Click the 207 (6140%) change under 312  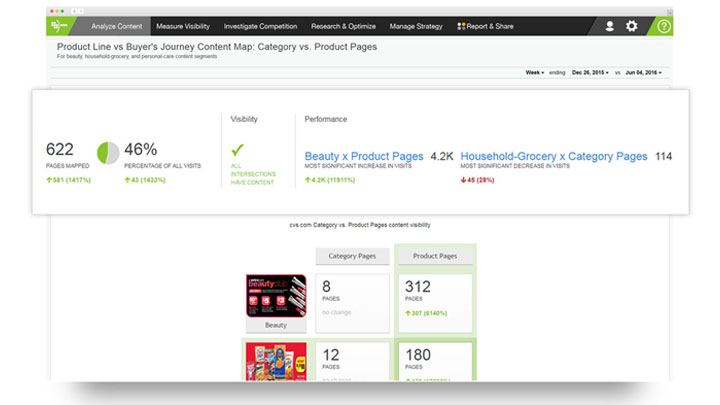[426, 313]
